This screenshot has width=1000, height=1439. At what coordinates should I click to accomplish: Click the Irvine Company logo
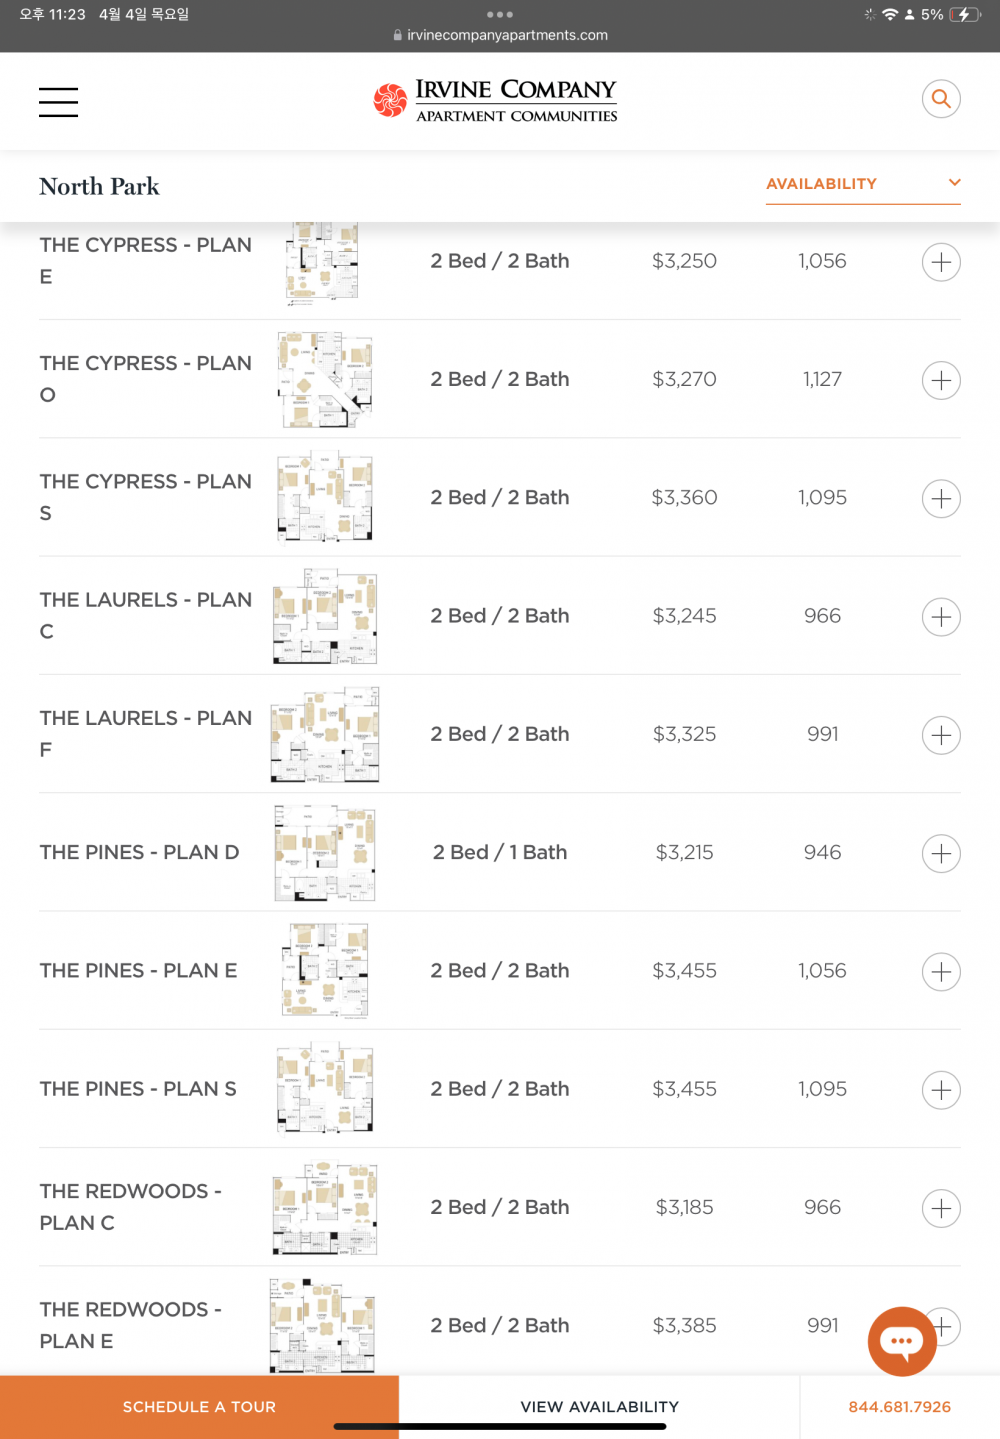(496, 100)
